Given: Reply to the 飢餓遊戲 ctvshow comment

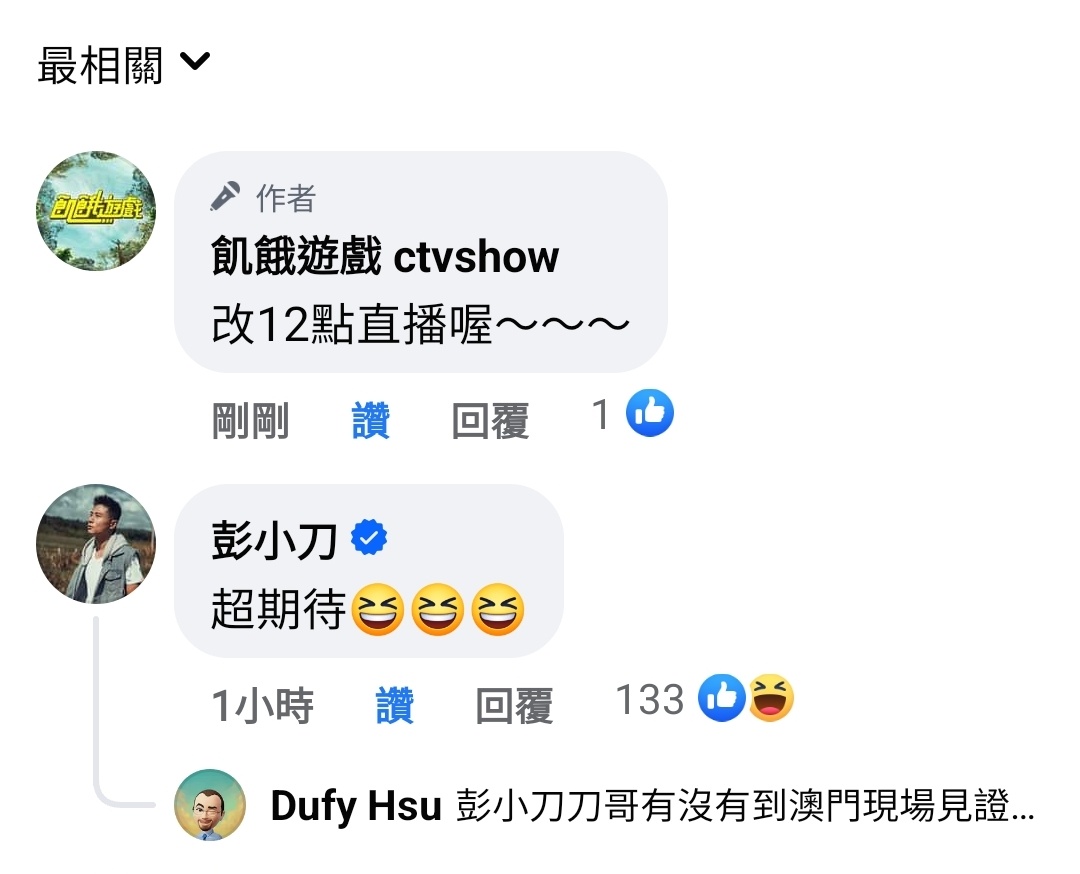Looking at the screenshot, I should tap(490, 420).
